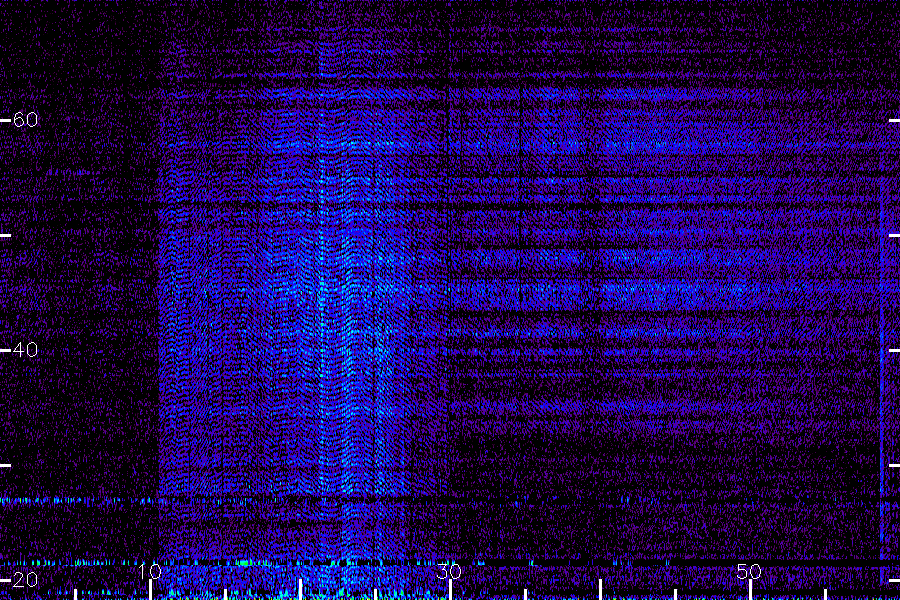Image resolution: width=900 pixels, height=600 pixels.
Task: Click the '40' label on the vertical axis
Action: pyautogui.click(x=25, y=350)
